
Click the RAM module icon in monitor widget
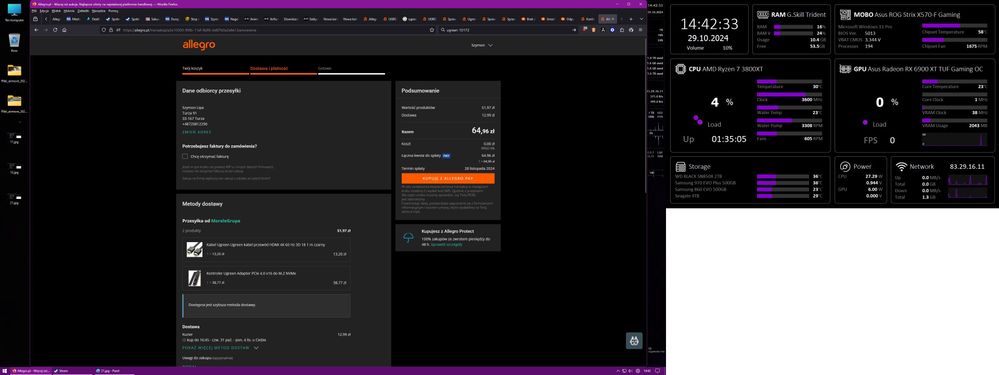[x=763, y=14]
